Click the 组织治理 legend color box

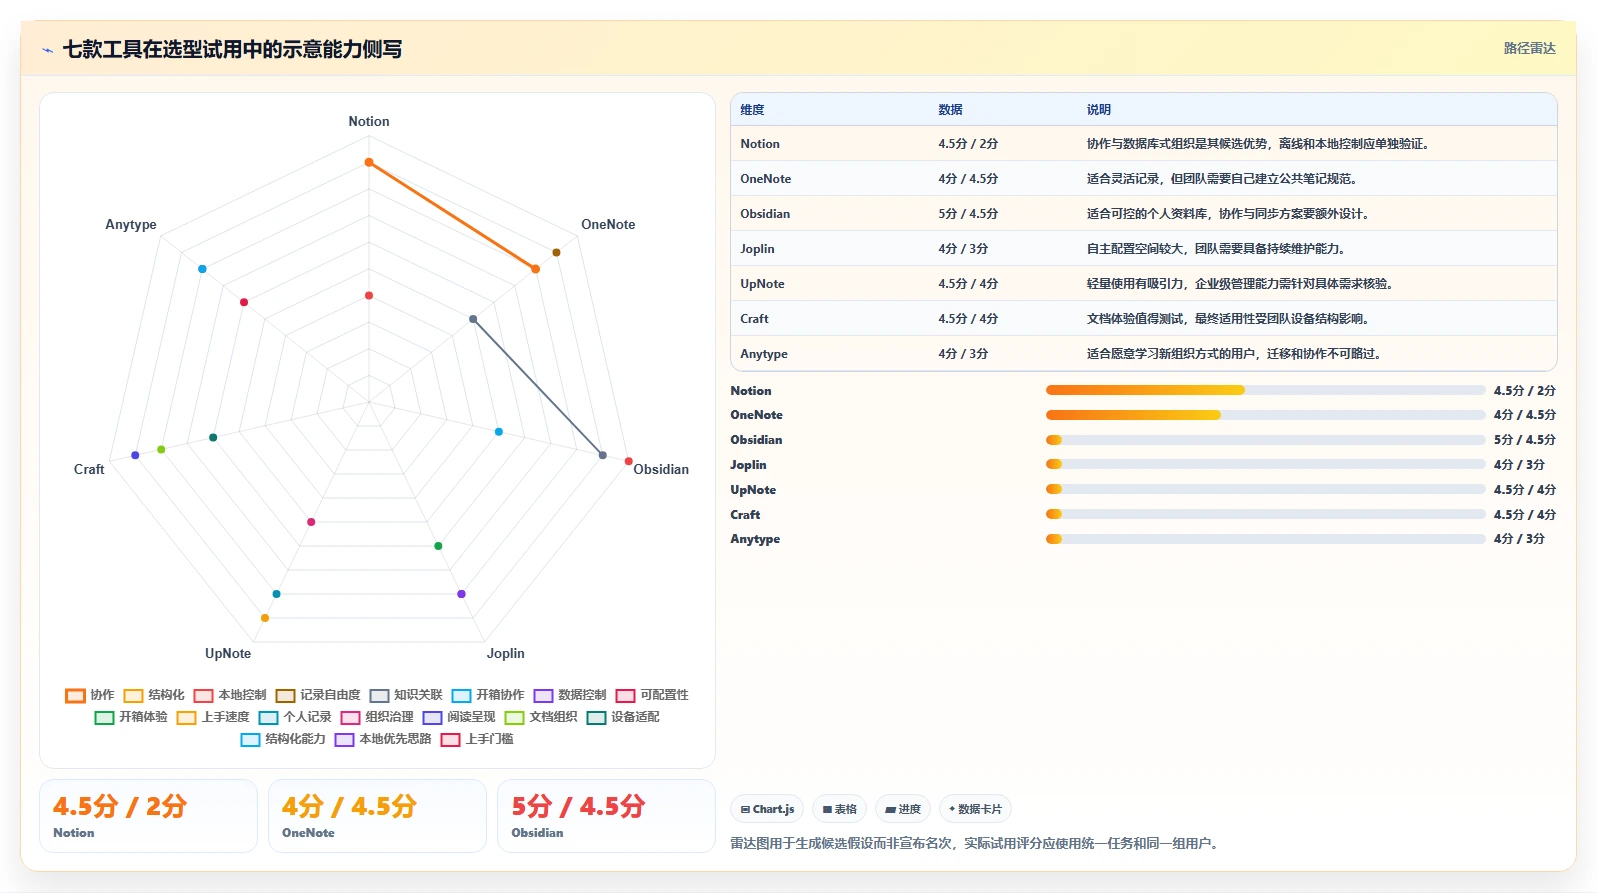coord(350,718)
